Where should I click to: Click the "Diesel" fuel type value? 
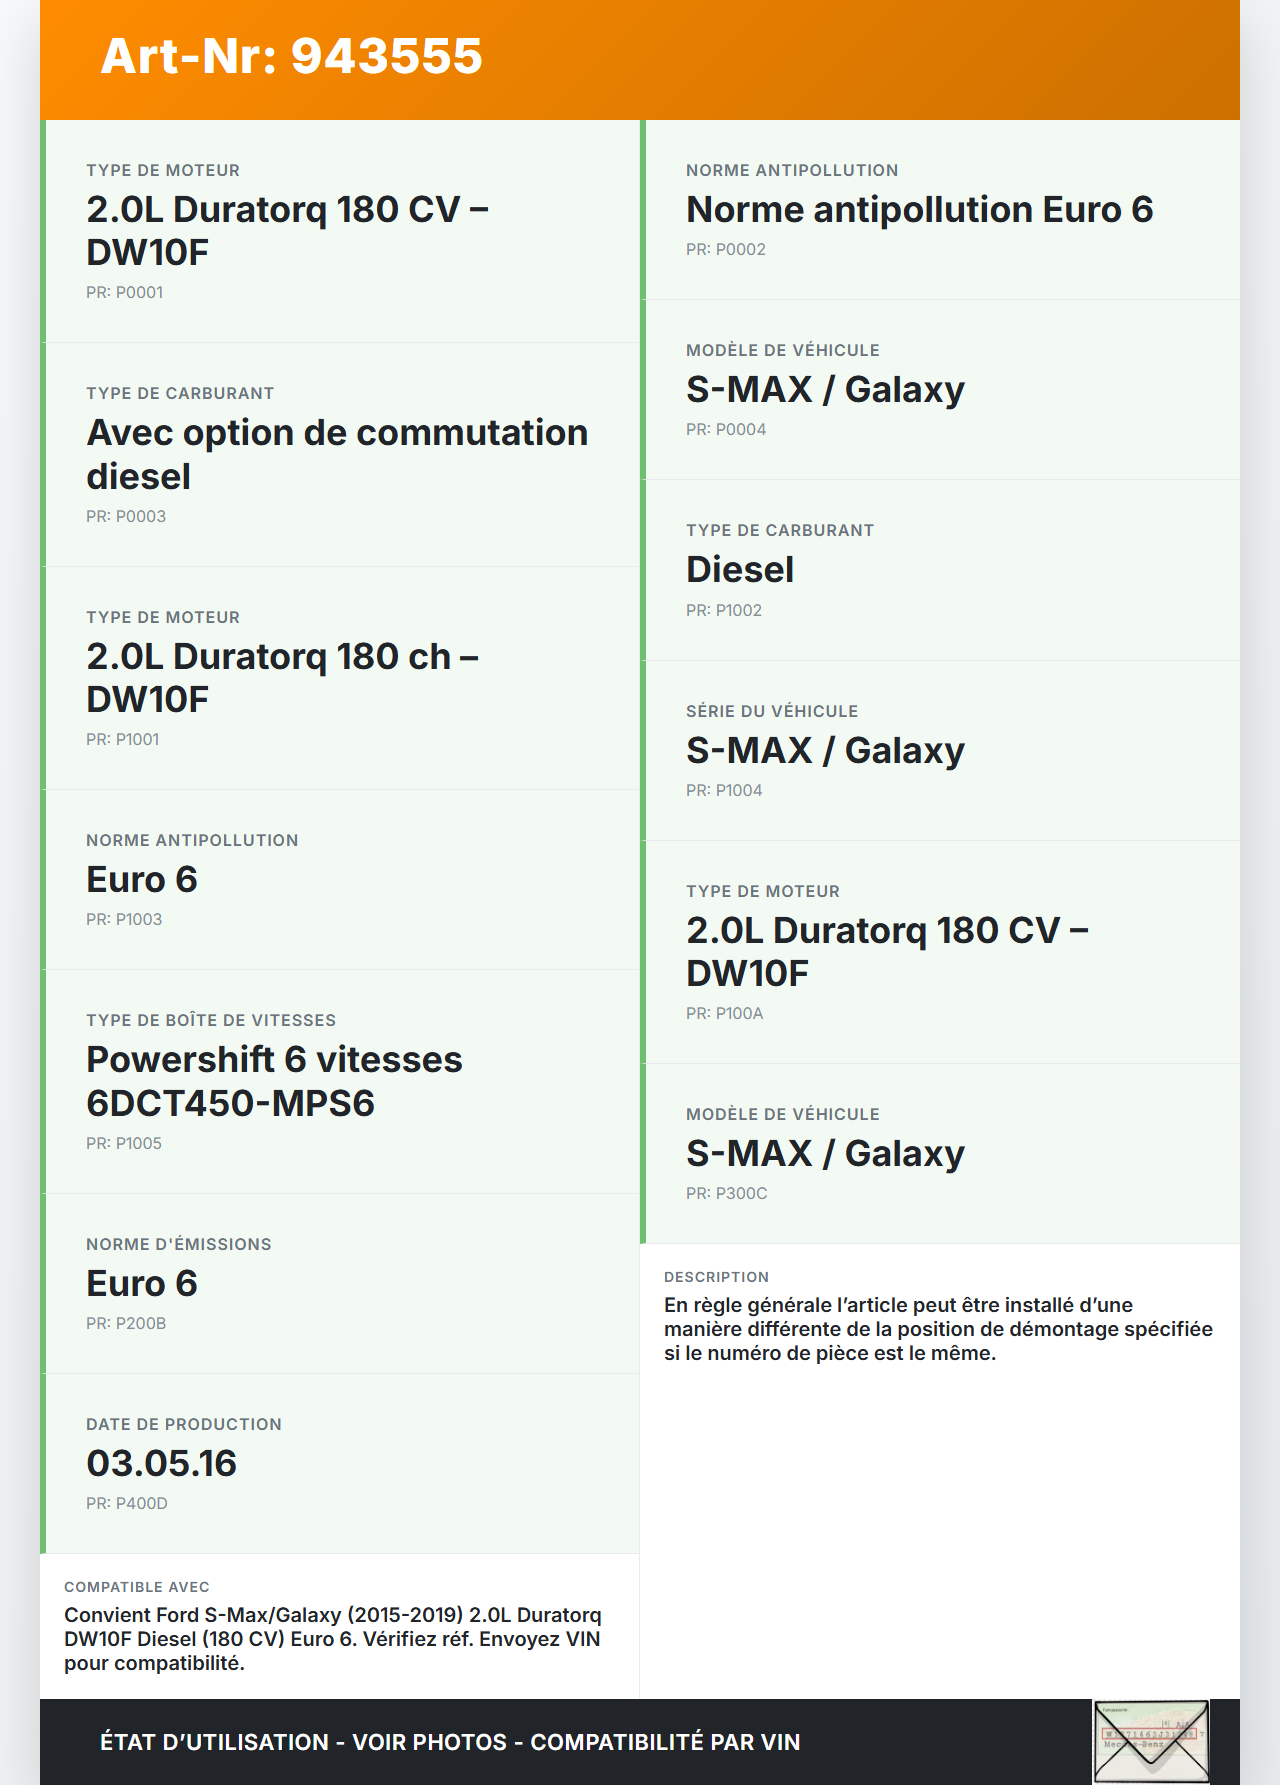point(739,570)
